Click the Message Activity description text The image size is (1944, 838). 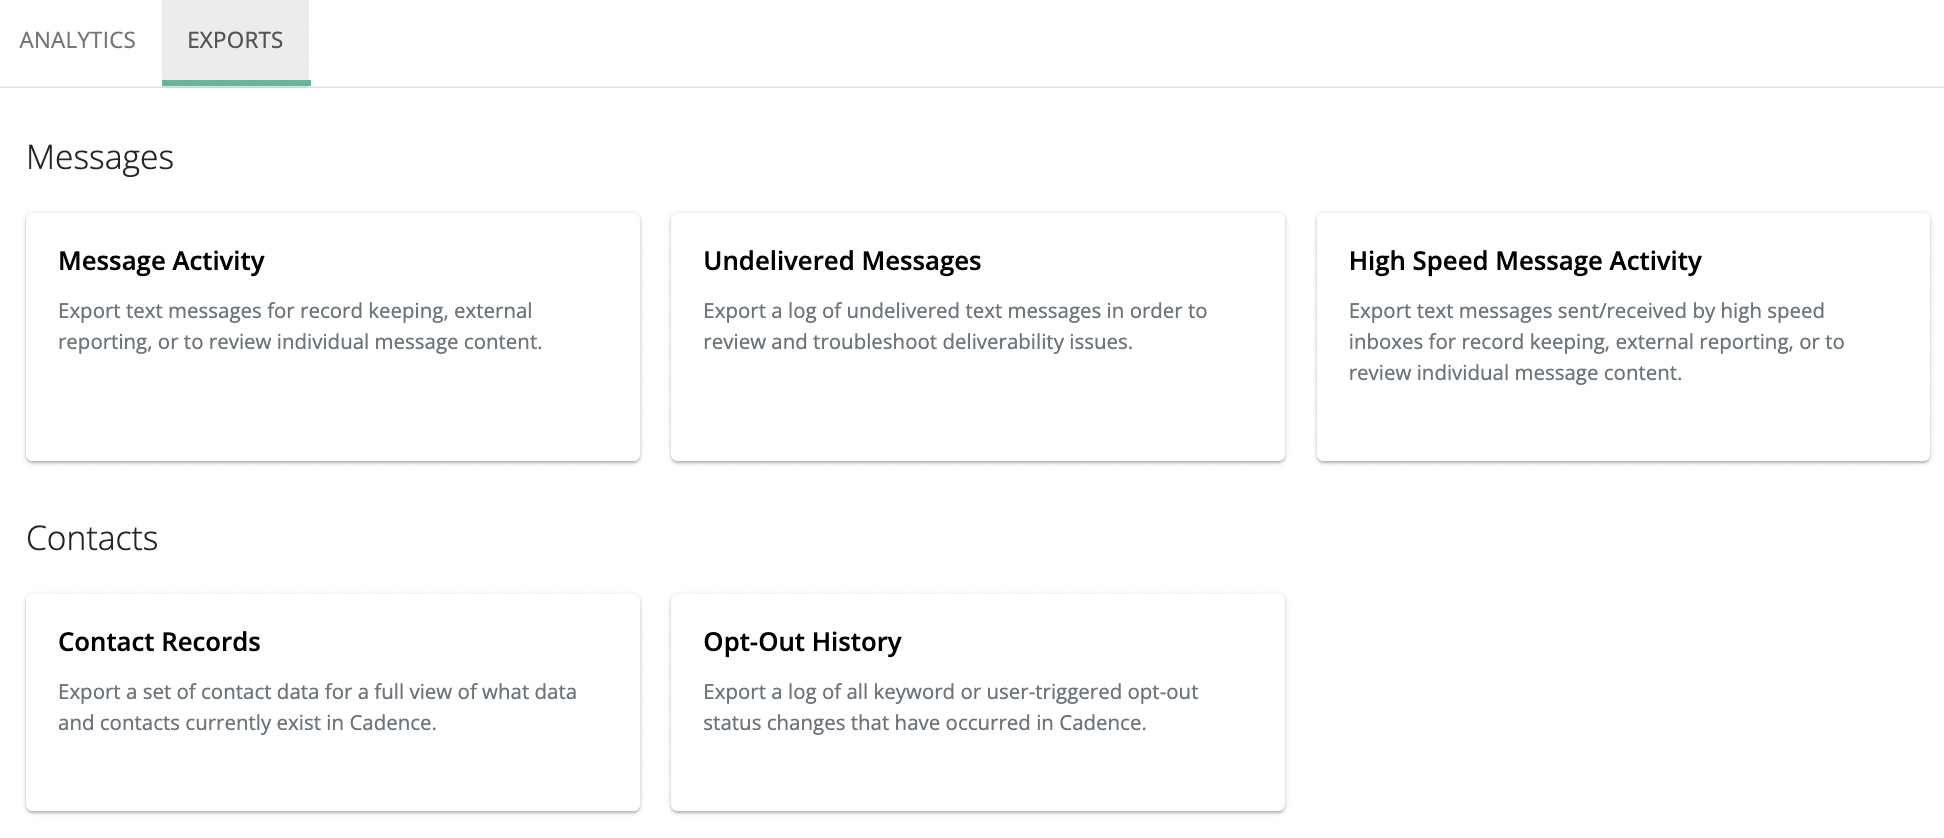[300, 326]
